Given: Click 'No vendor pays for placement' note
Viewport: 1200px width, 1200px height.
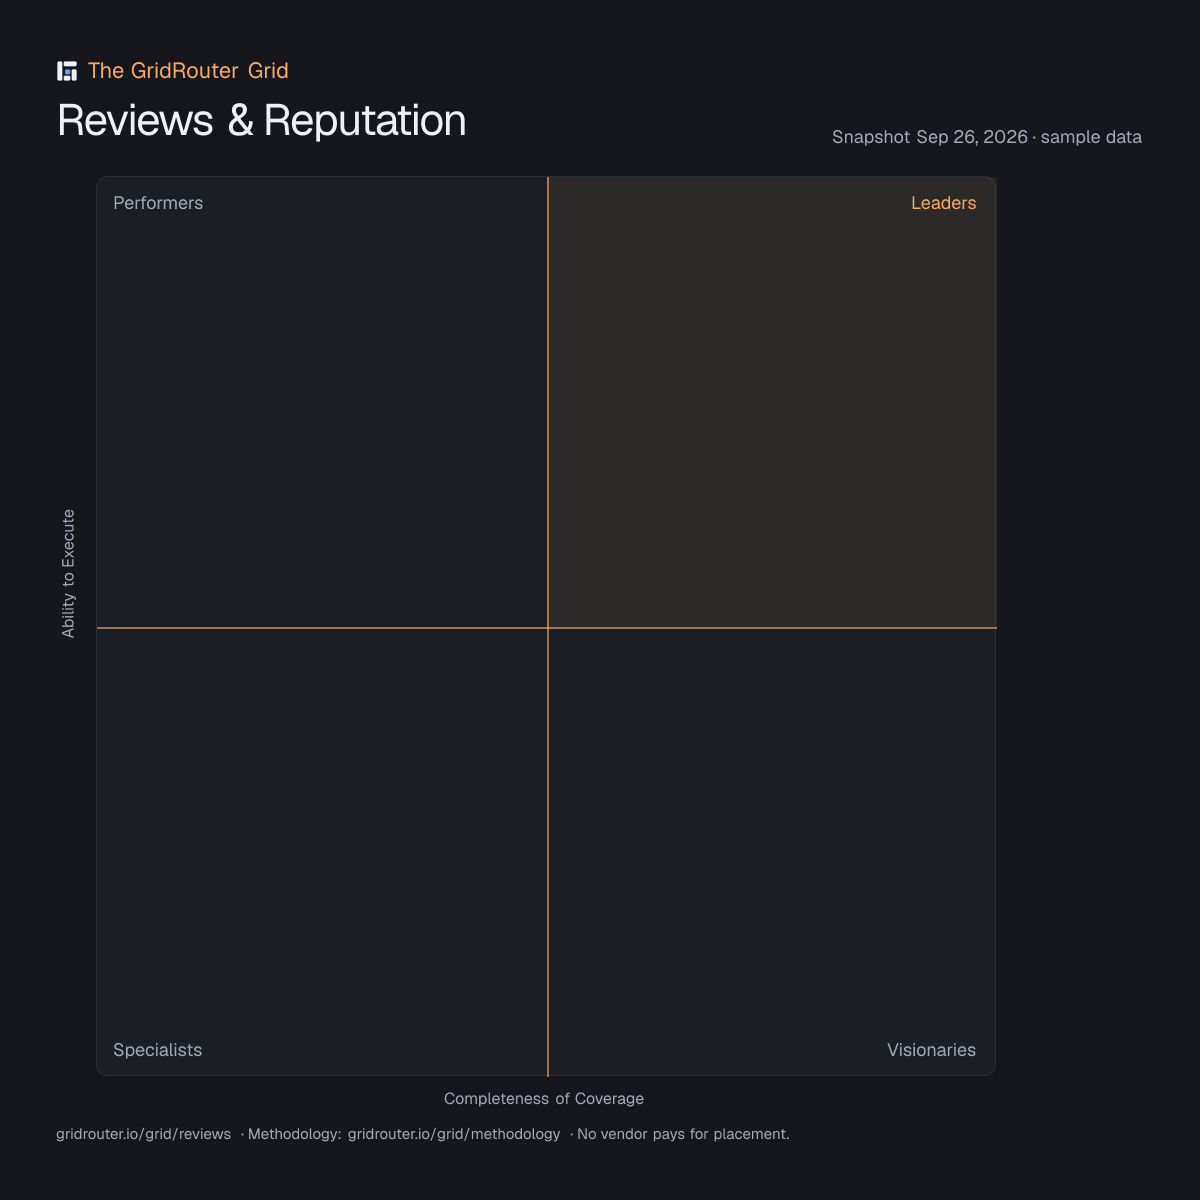Looking at the screenshot, I should click(x=683, y=1134).
